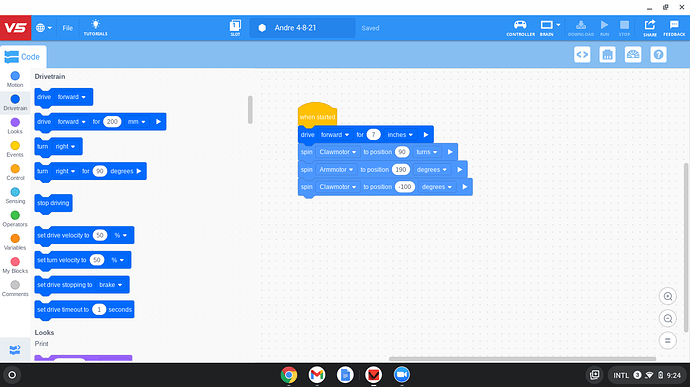Open Chrome from the shelf
The height and width of the screenshot is (387, 690).
pyautogui.click(x=289, y=375)
